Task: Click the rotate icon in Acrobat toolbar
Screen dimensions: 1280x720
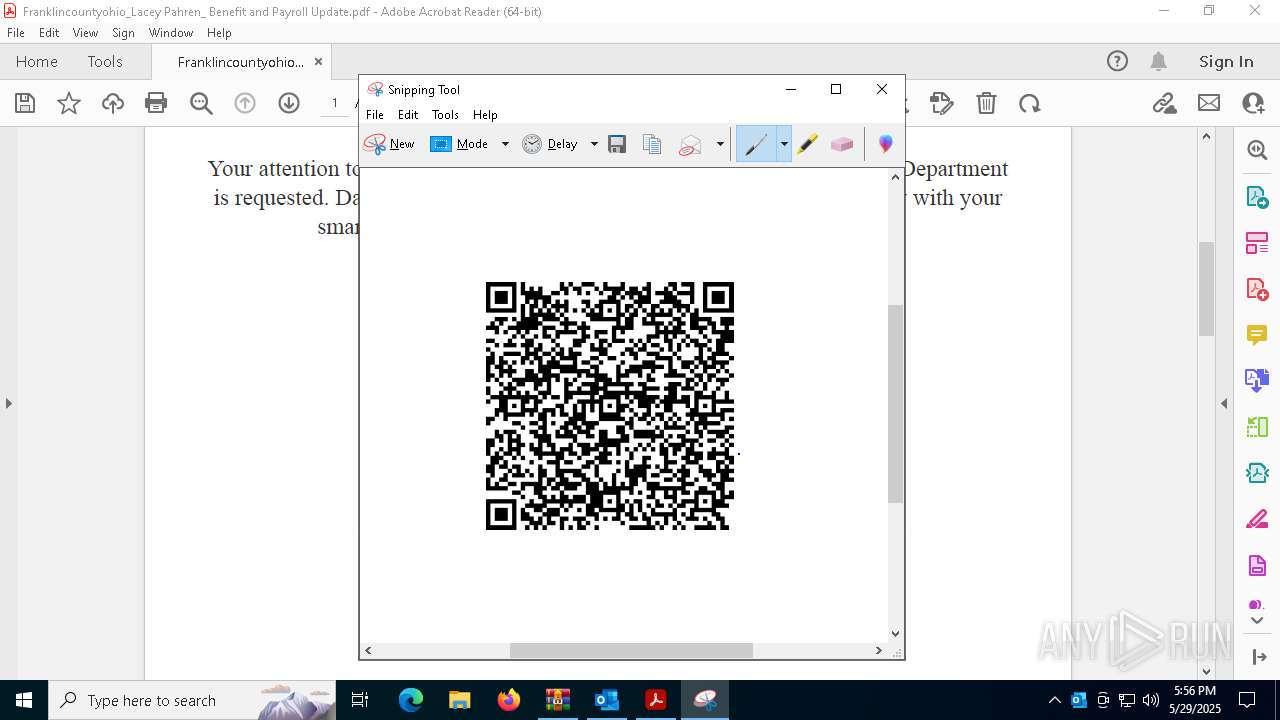Action: coord(1030,103)
